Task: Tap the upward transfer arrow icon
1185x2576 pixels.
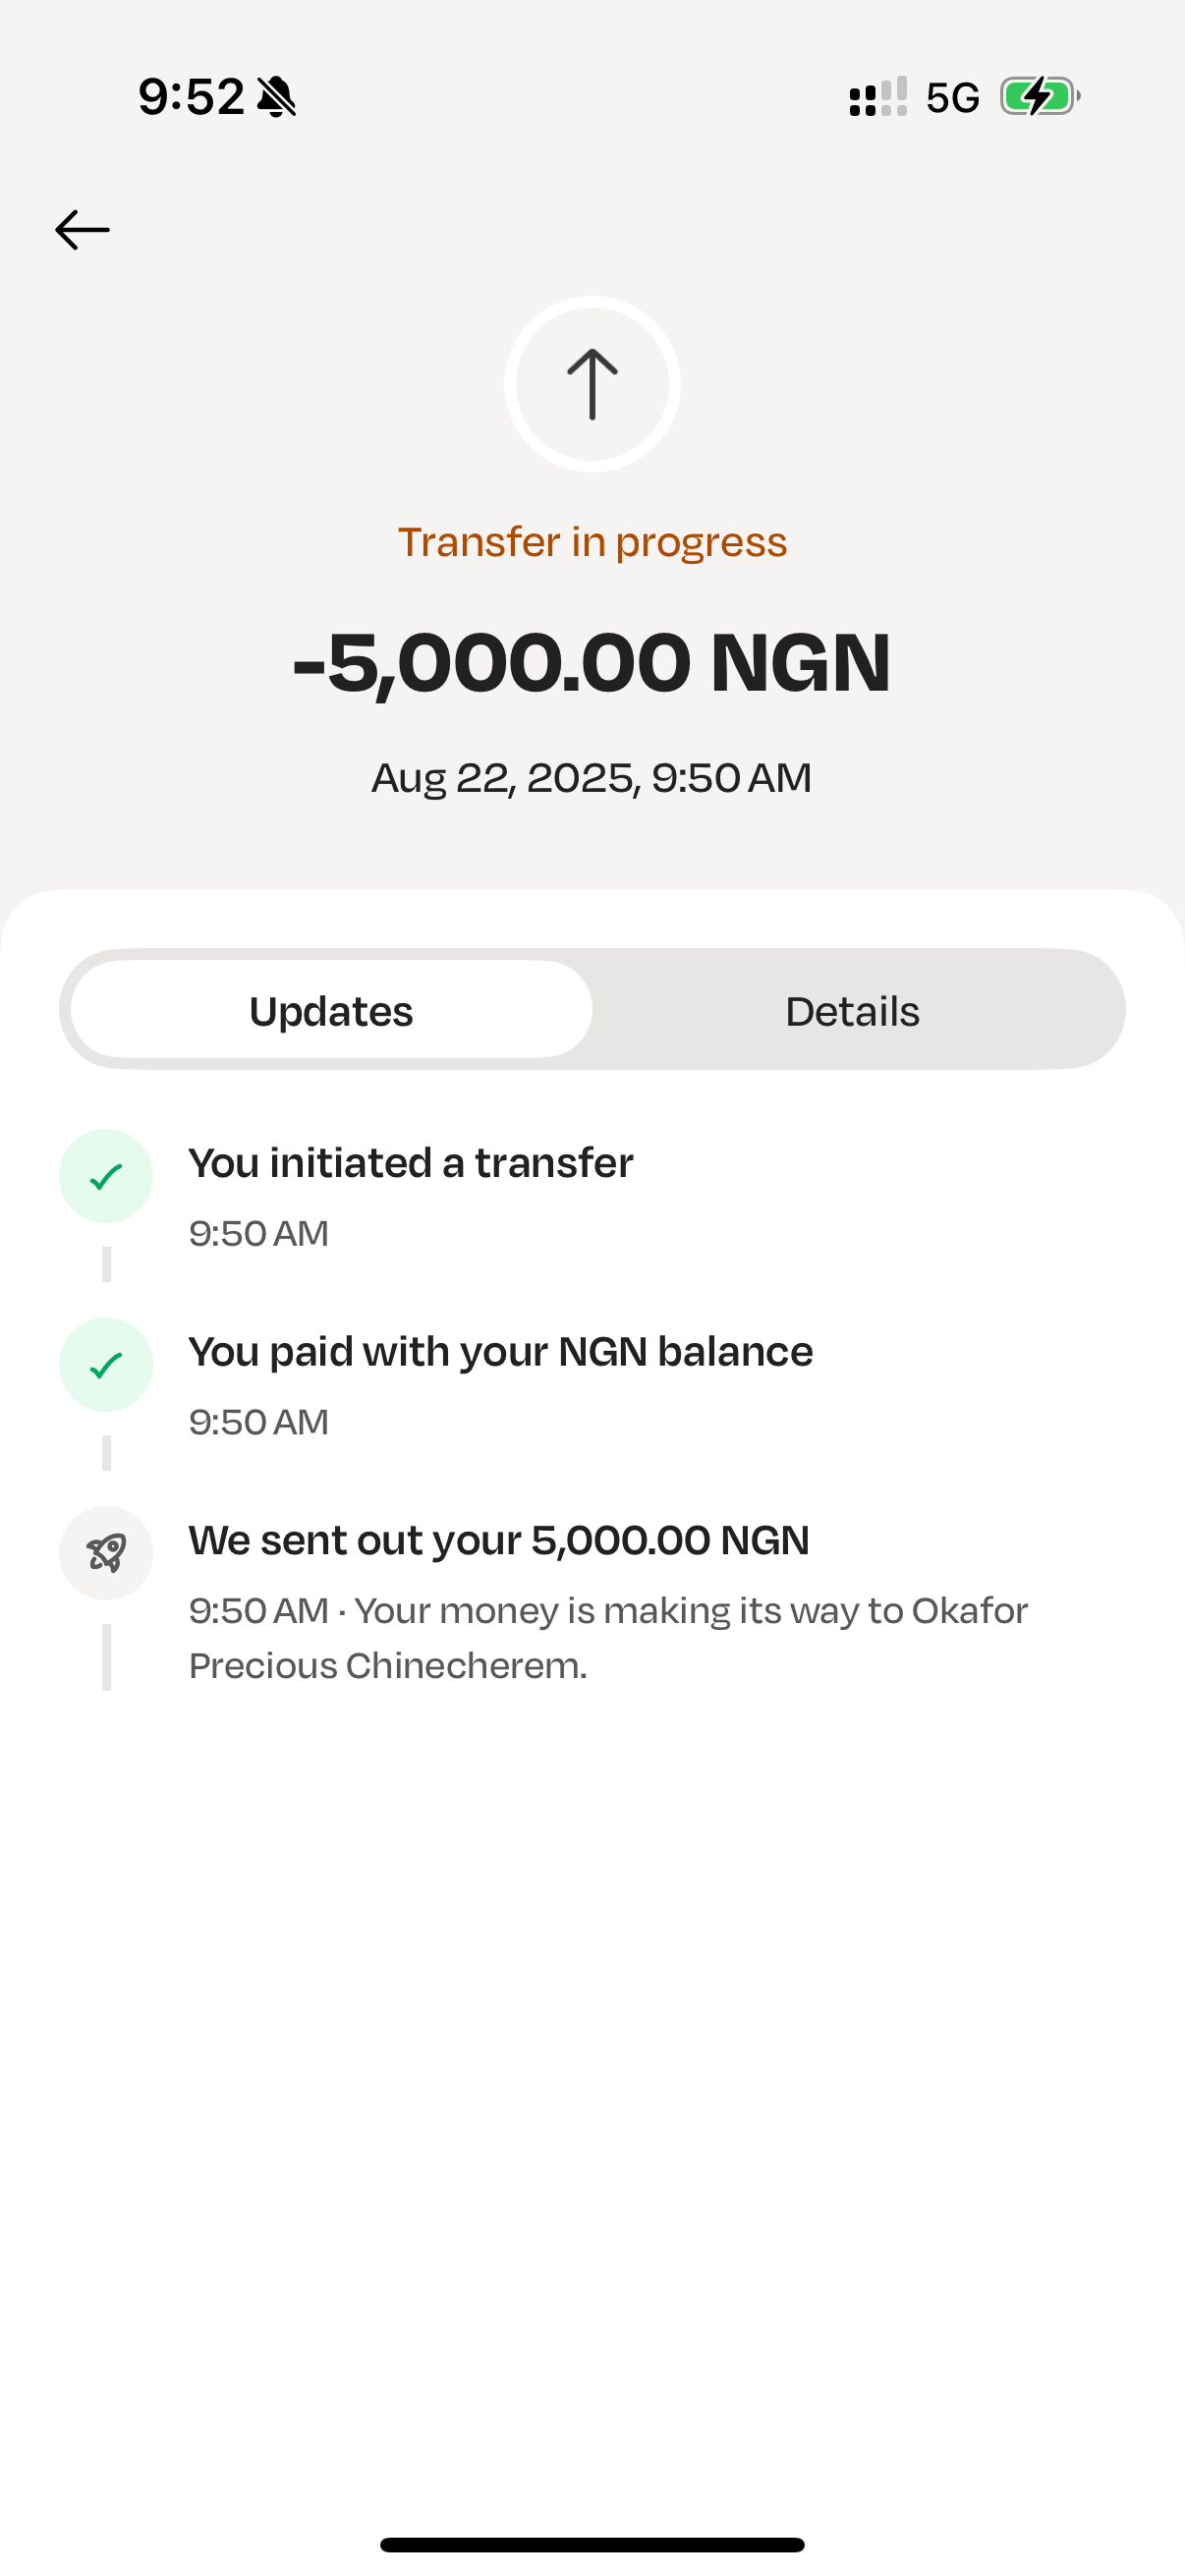Action: [592, 384]
